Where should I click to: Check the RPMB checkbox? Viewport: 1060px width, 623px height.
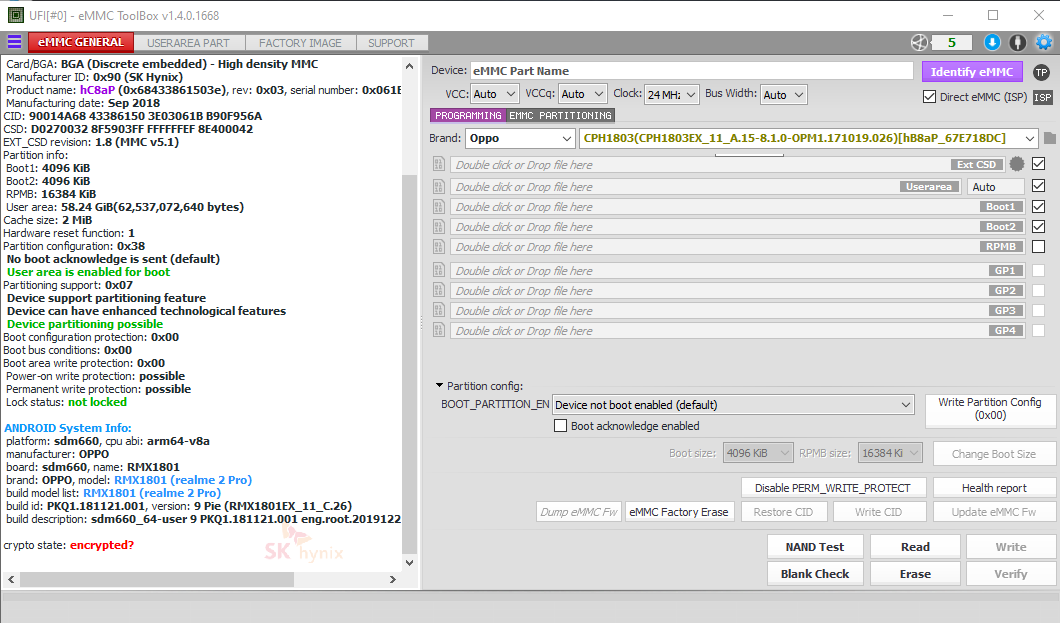1039,247
